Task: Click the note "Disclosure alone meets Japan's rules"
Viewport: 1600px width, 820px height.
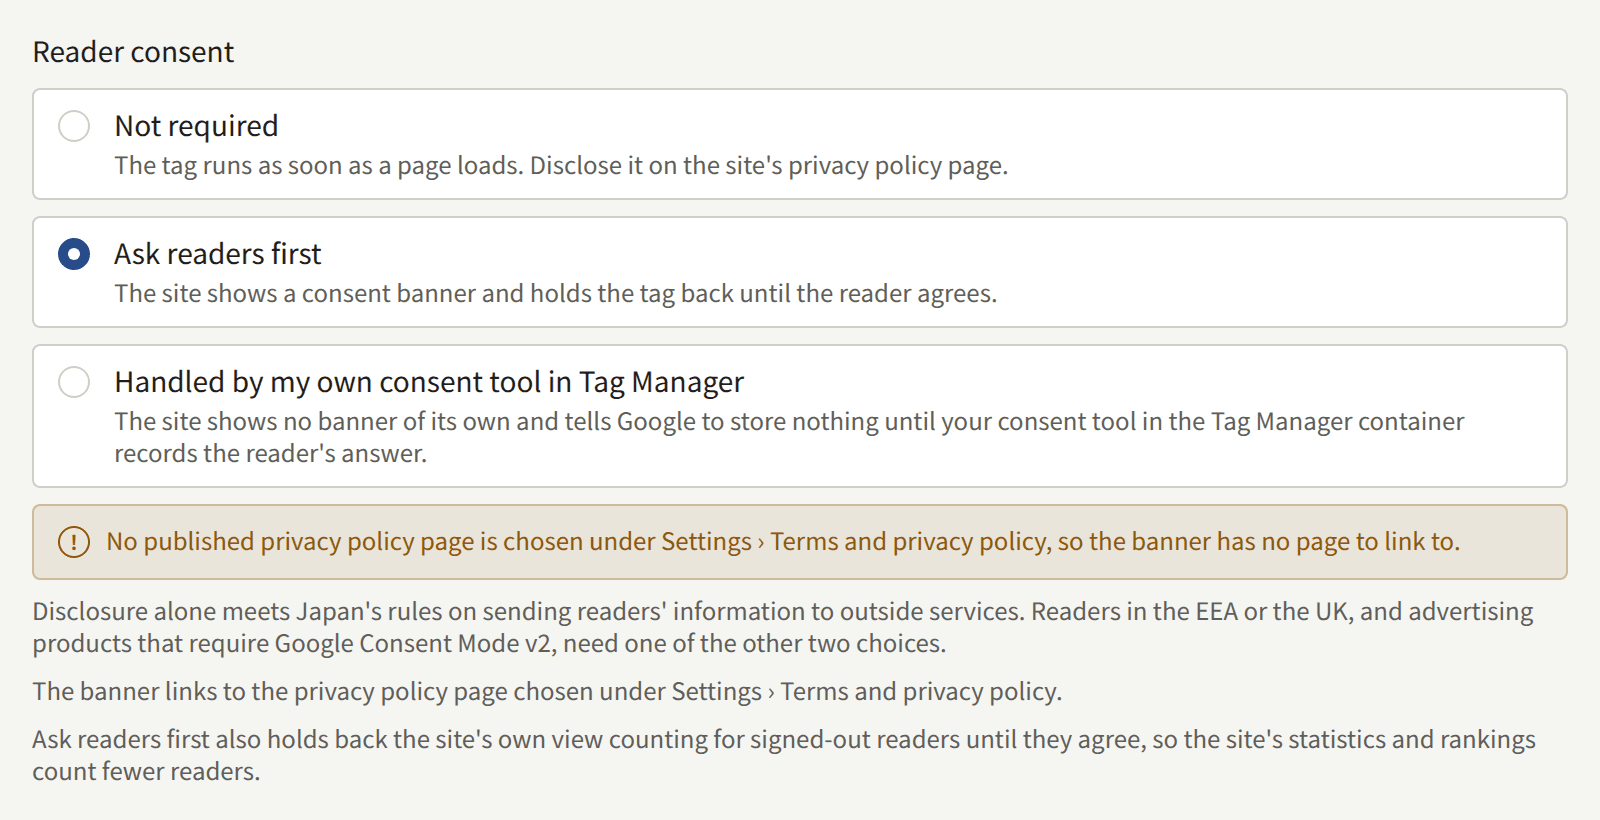Action: pyautogui.click(x=783, y=628)
